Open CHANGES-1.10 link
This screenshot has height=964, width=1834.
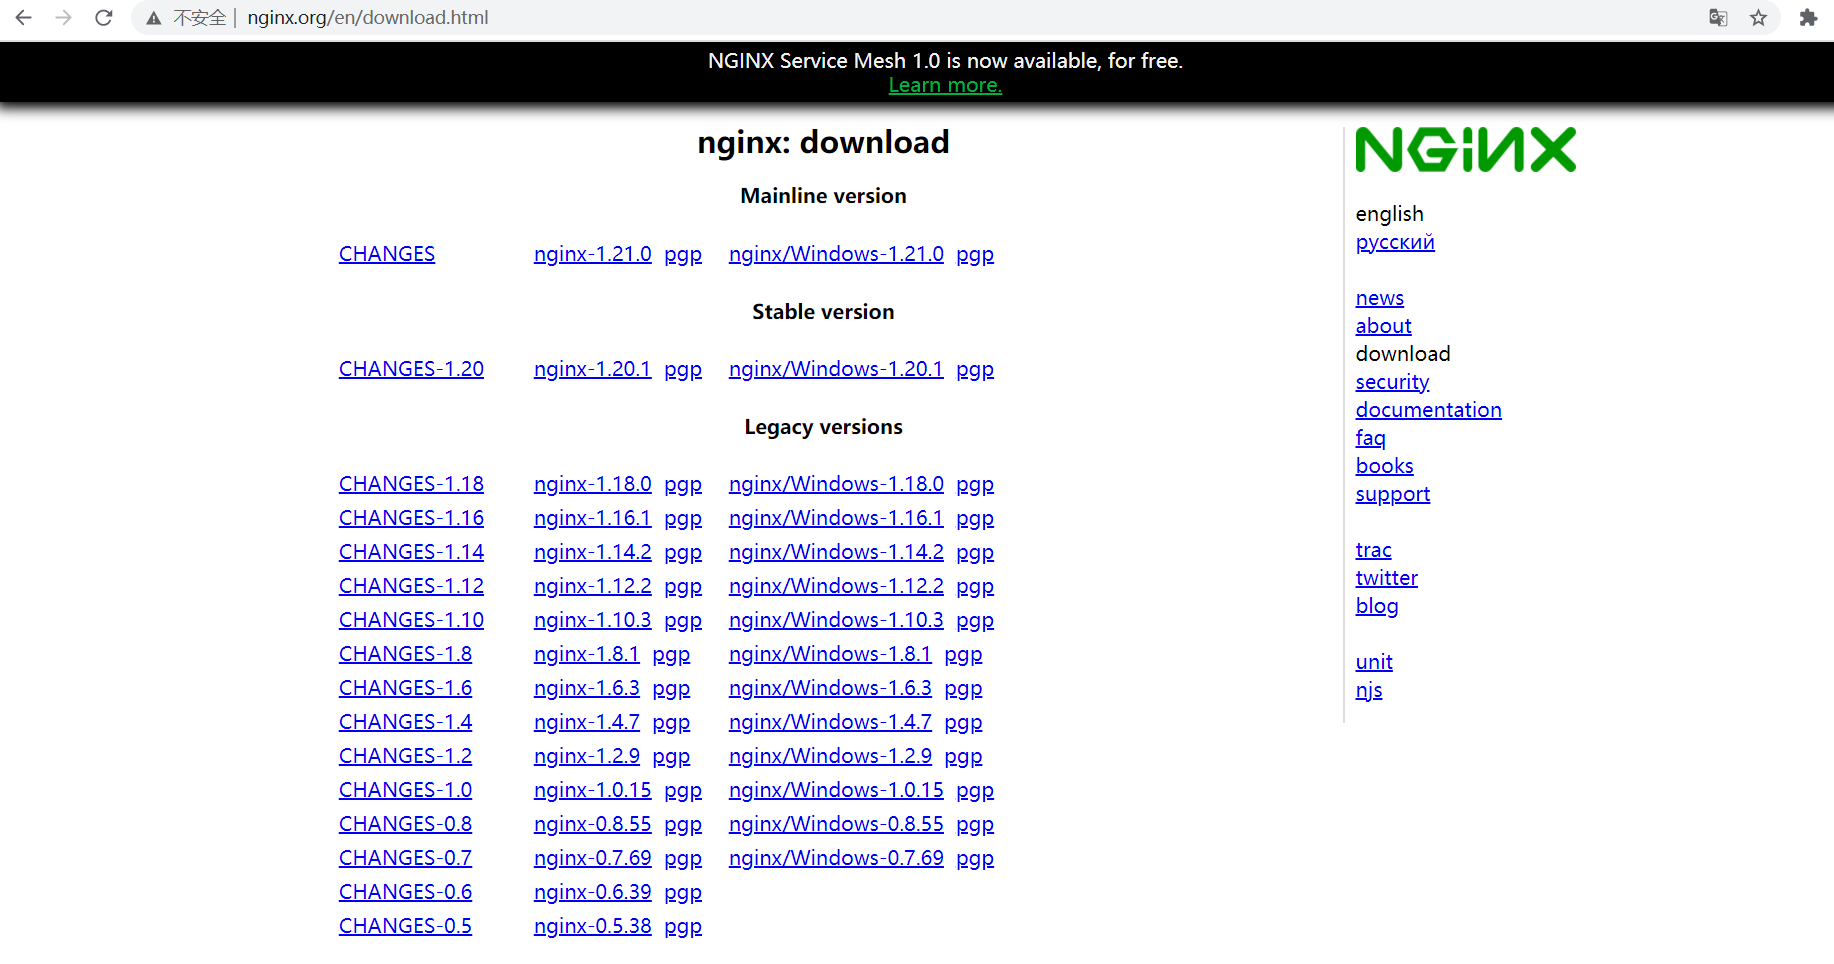pyautogui.click(x=411, y=620)
